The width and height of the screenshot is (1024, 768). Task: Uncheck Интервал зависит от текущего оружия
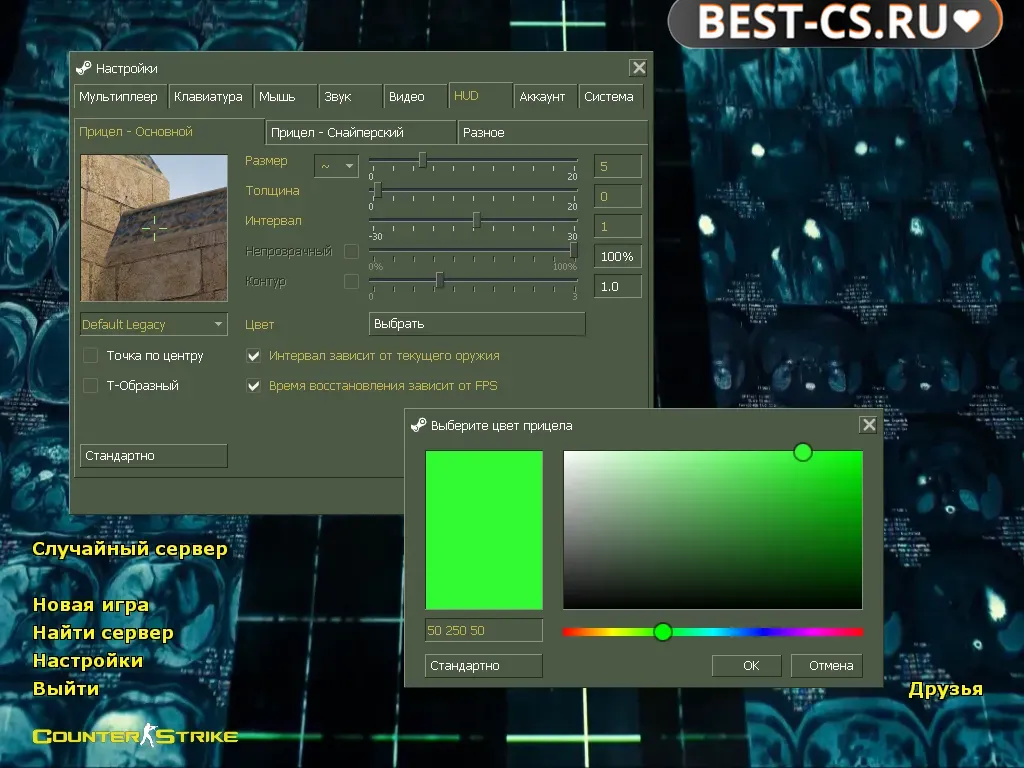pyautogui.click(x=253, y=355)
